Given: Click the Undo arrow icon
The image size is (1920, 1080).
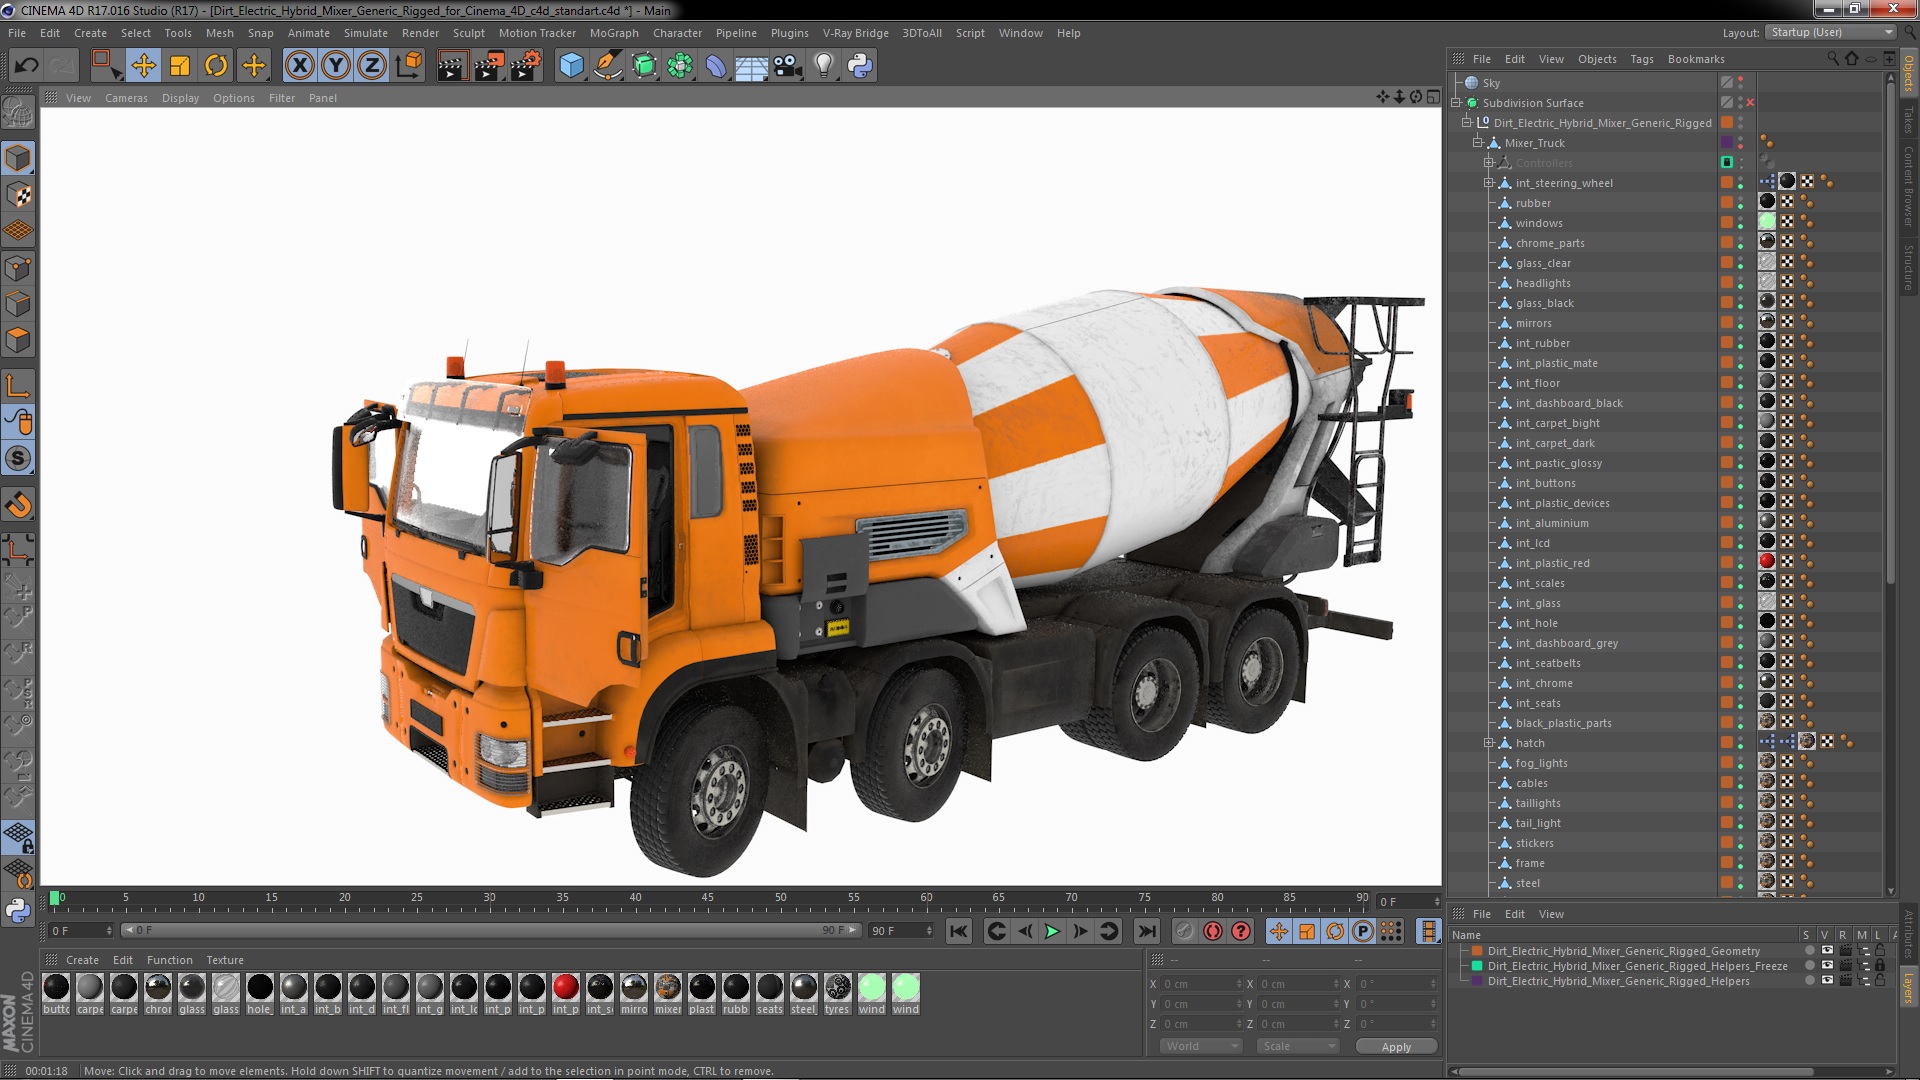Looking at the screenshot, I should click(26, 66).
